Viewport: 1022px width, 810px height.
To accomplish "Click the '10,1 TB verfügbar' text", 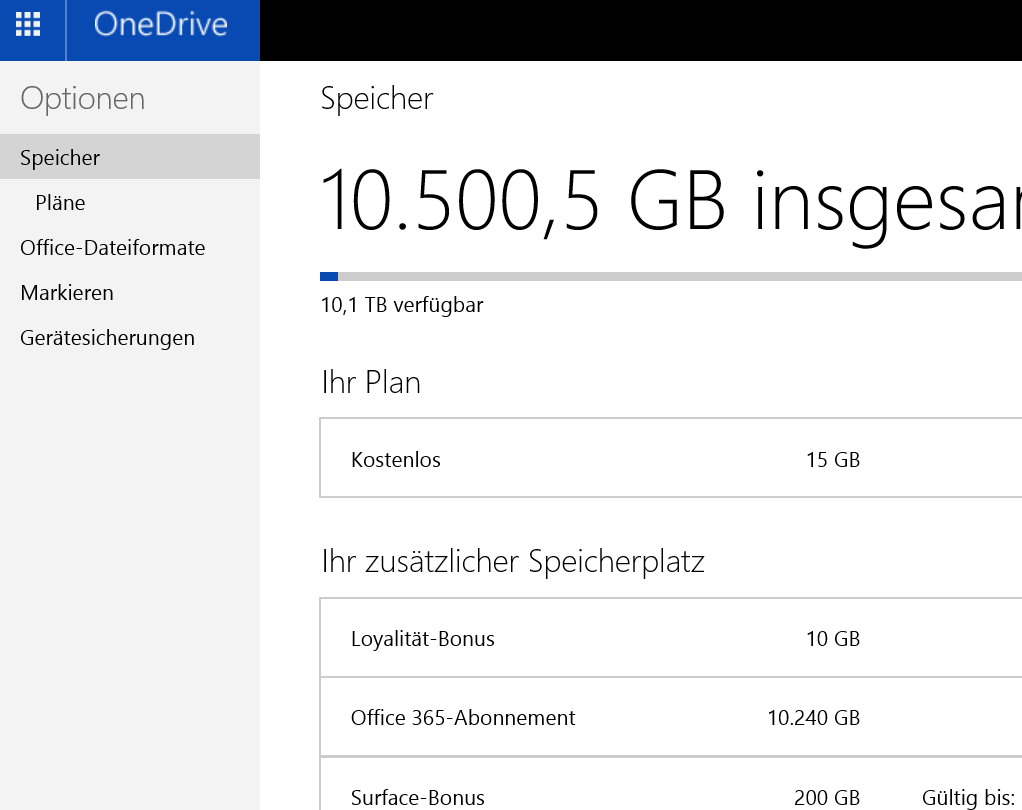I will [x=402, y=305].
